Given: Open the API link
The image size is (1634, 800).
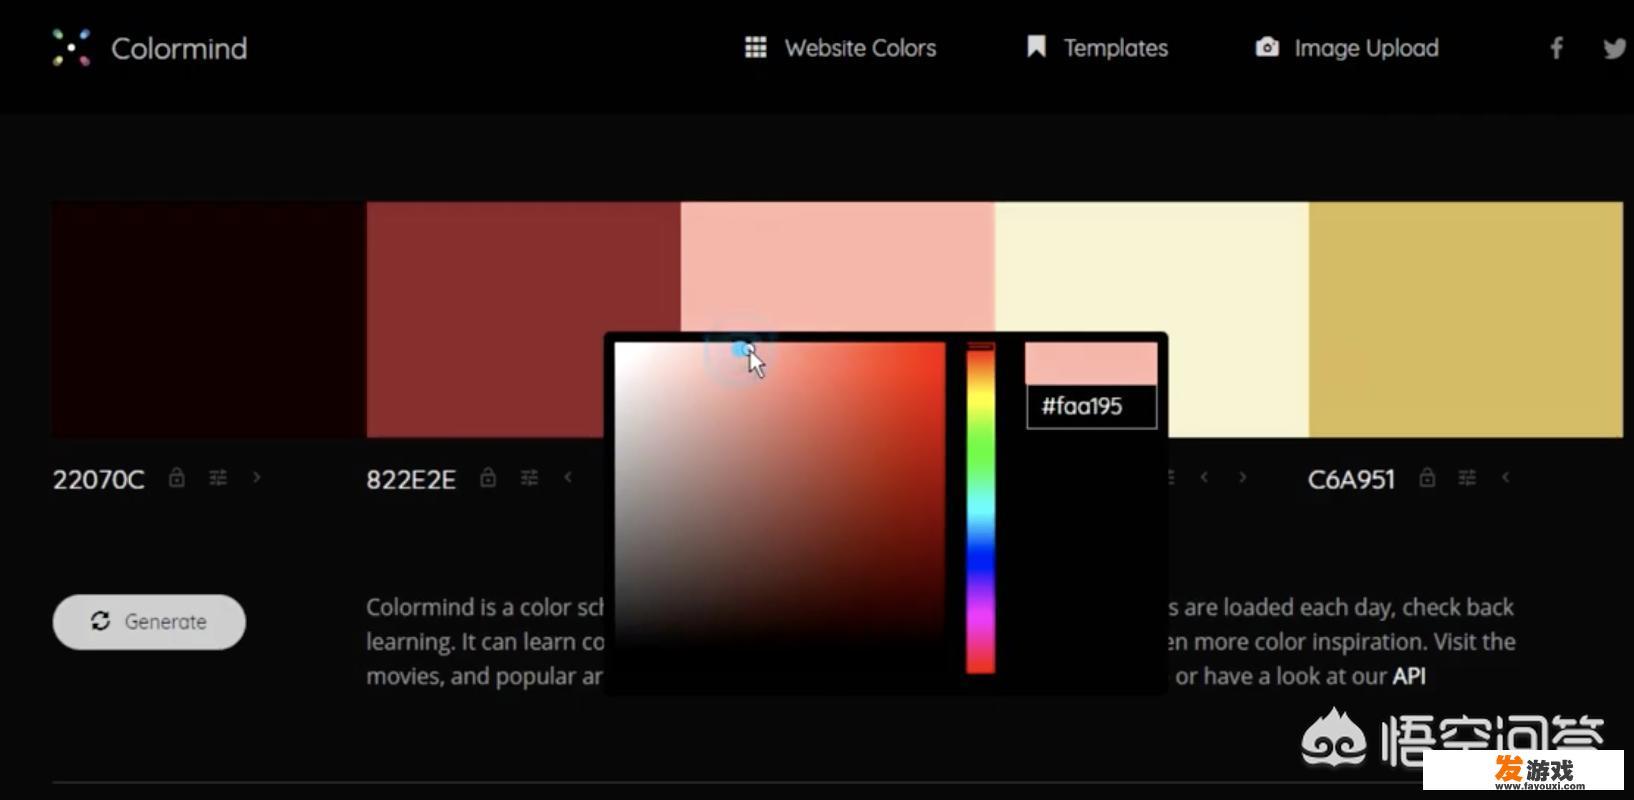Looking at the screenshot, I should click(1409, 676).
